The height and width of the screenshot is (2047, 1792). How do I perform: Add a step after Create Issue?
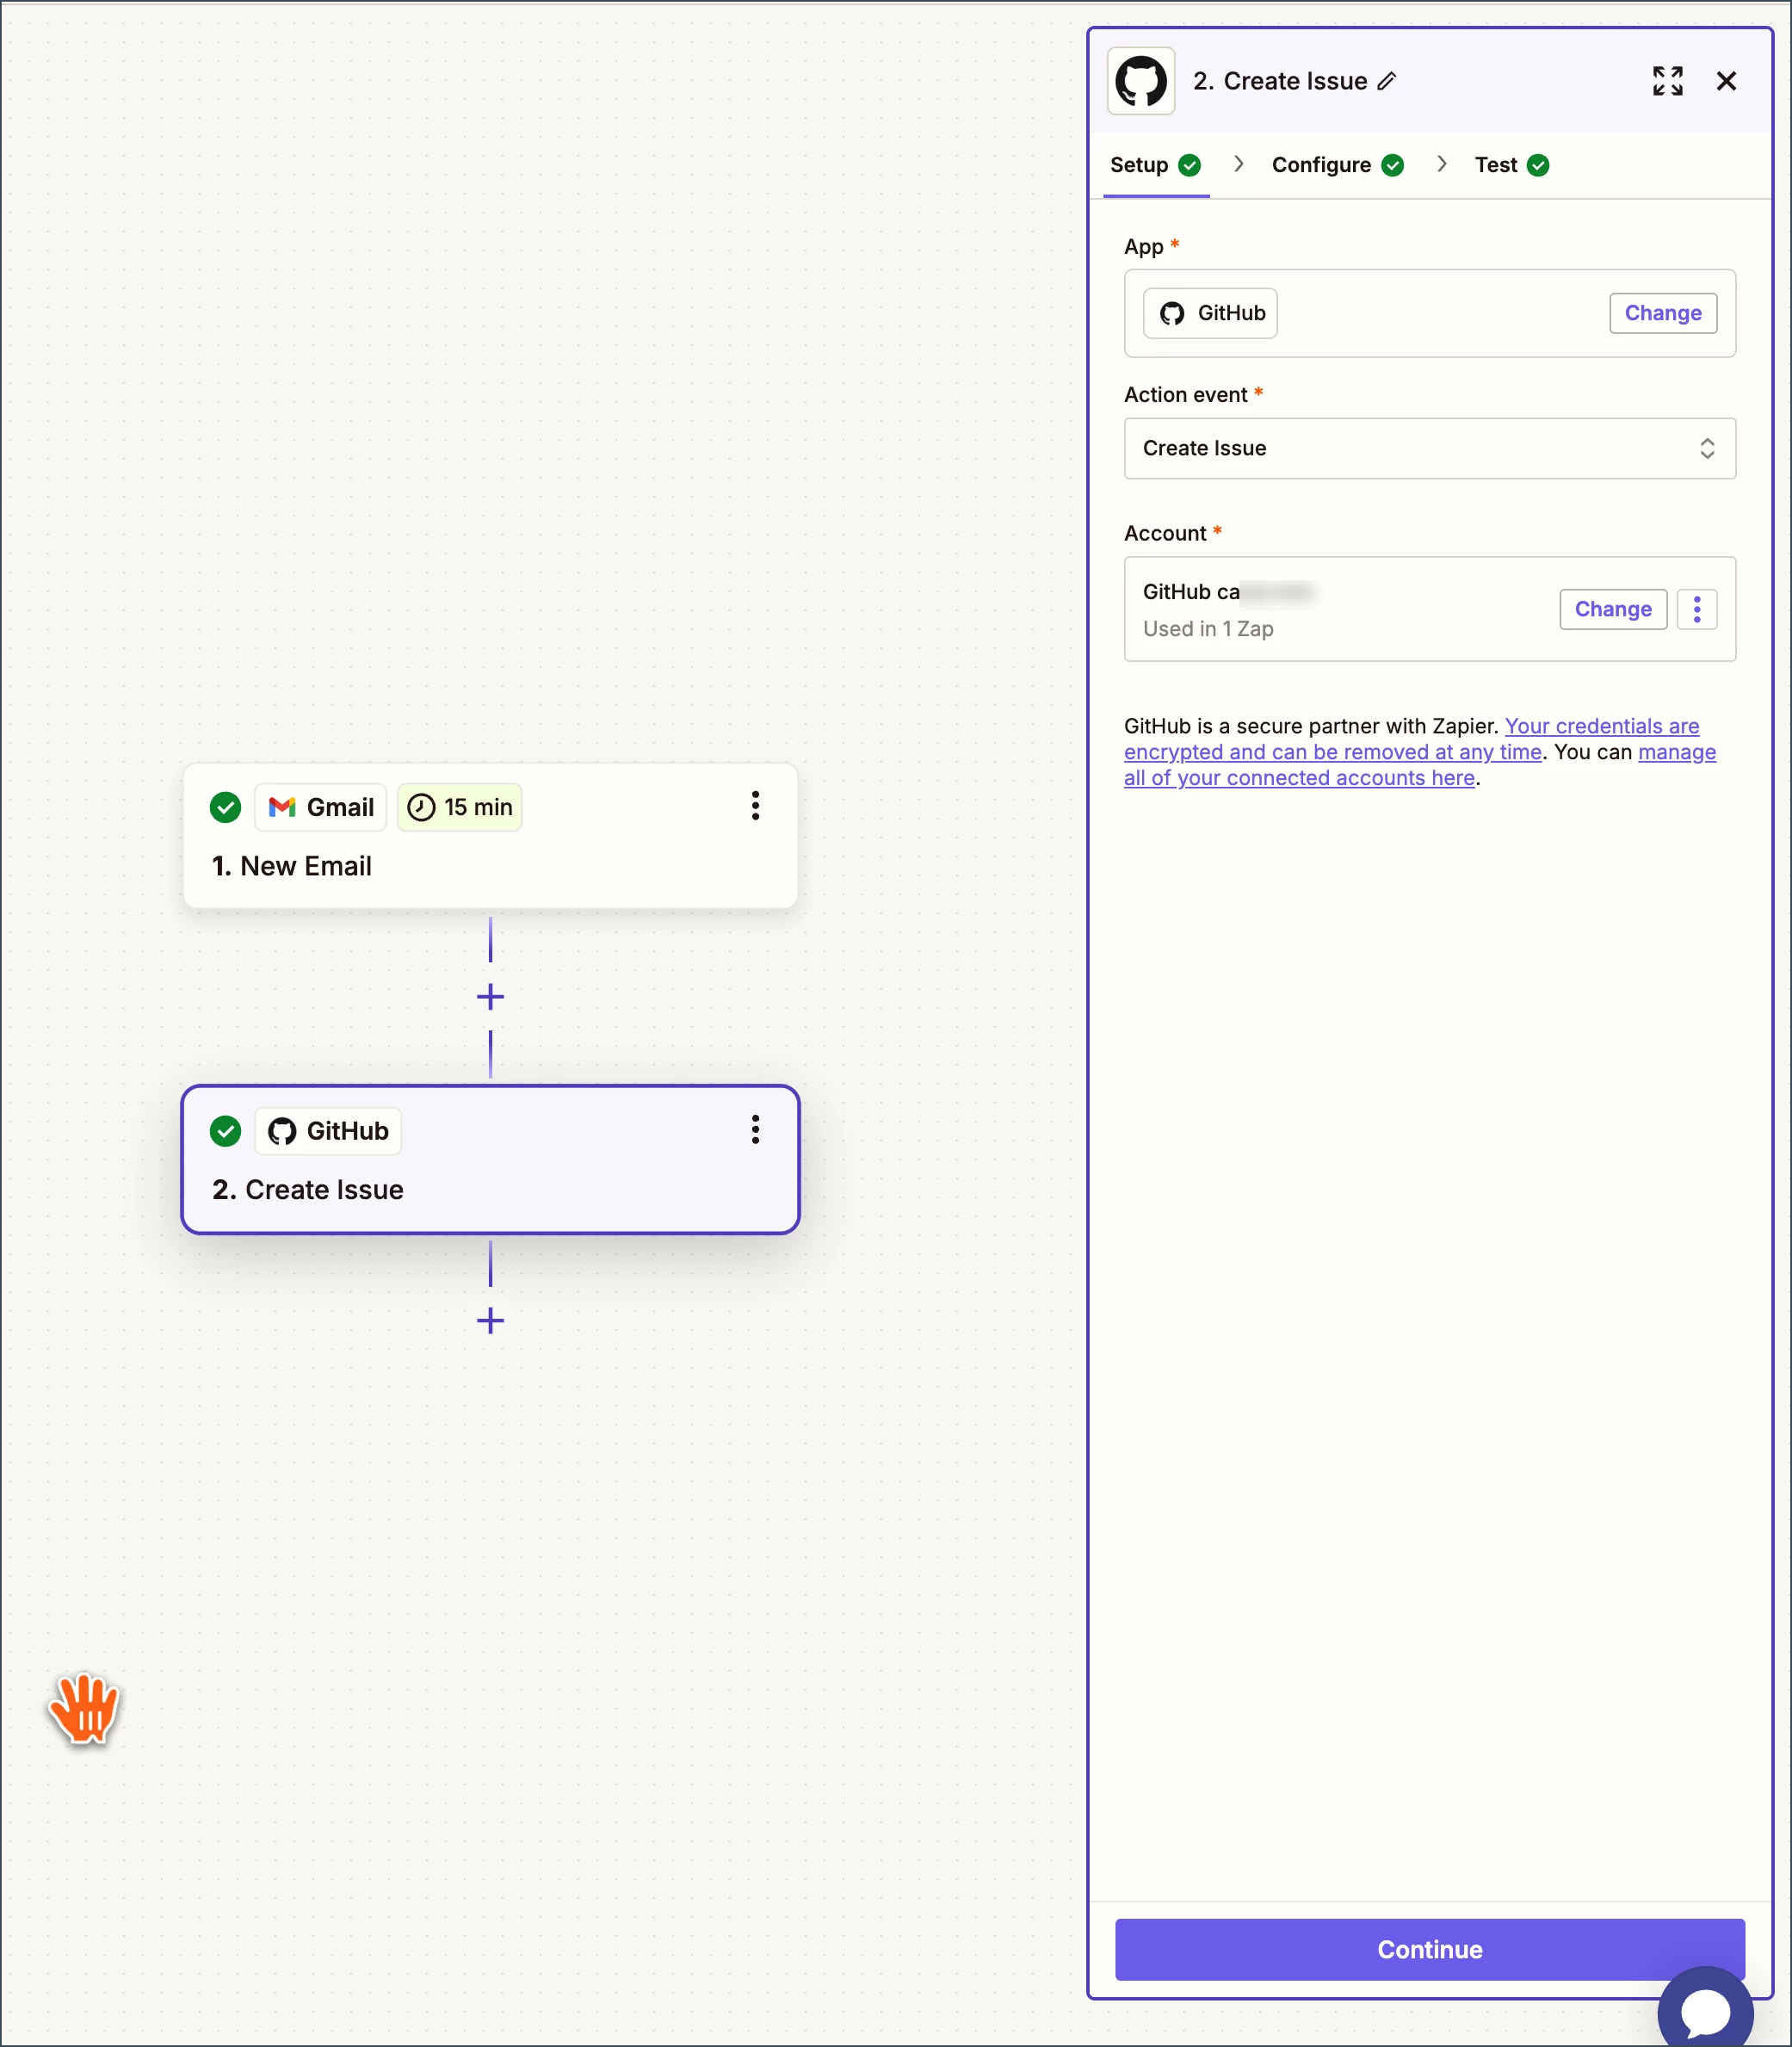pos(490,1321)
